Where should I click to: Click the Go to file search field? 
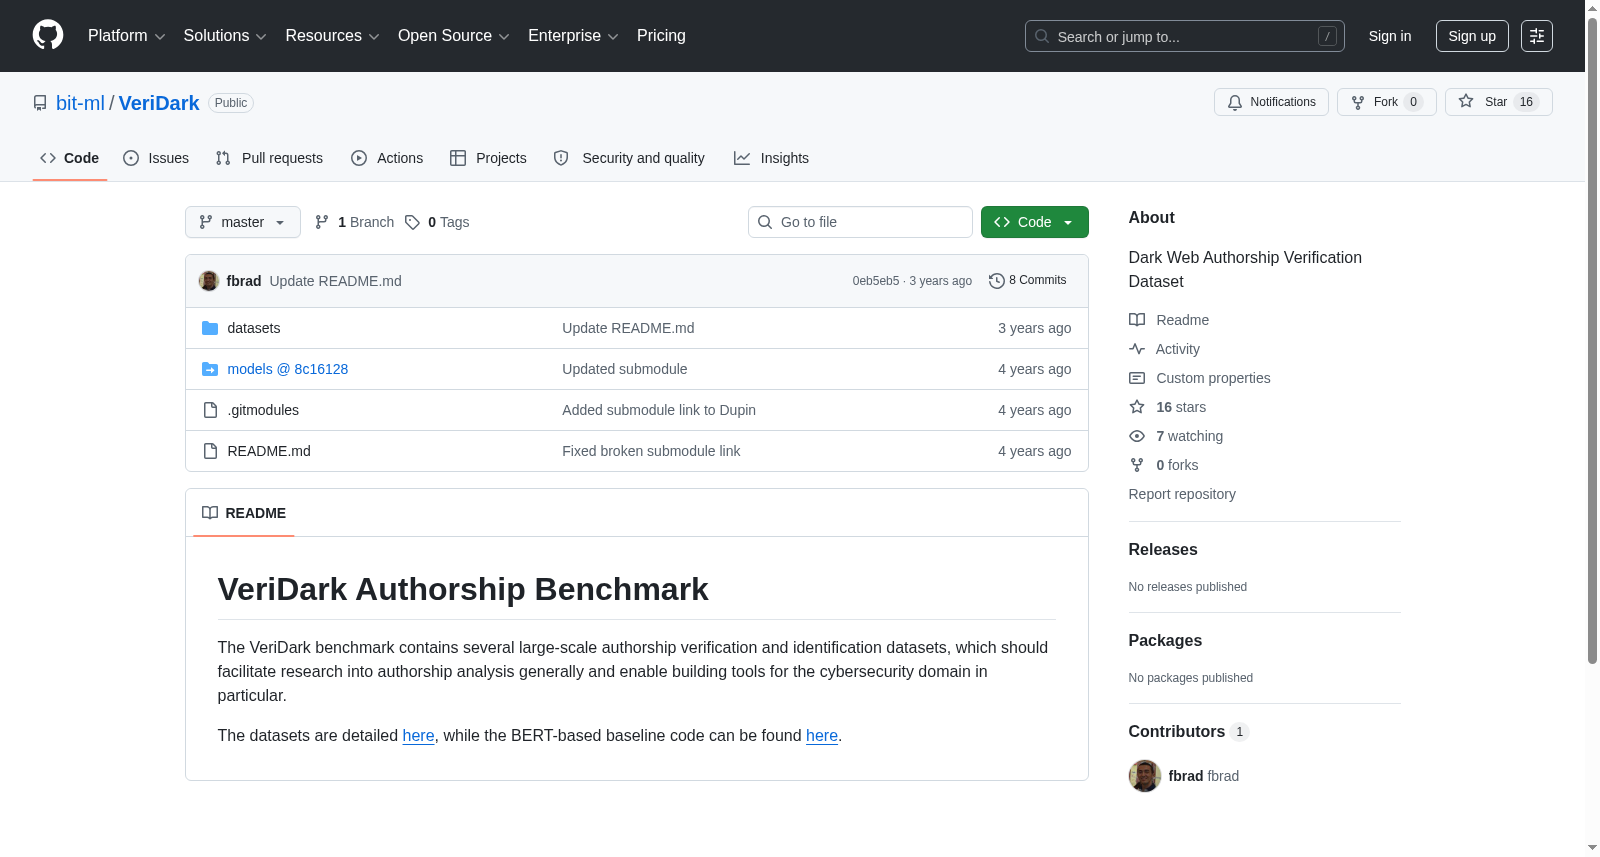click(x=860, y=222)
